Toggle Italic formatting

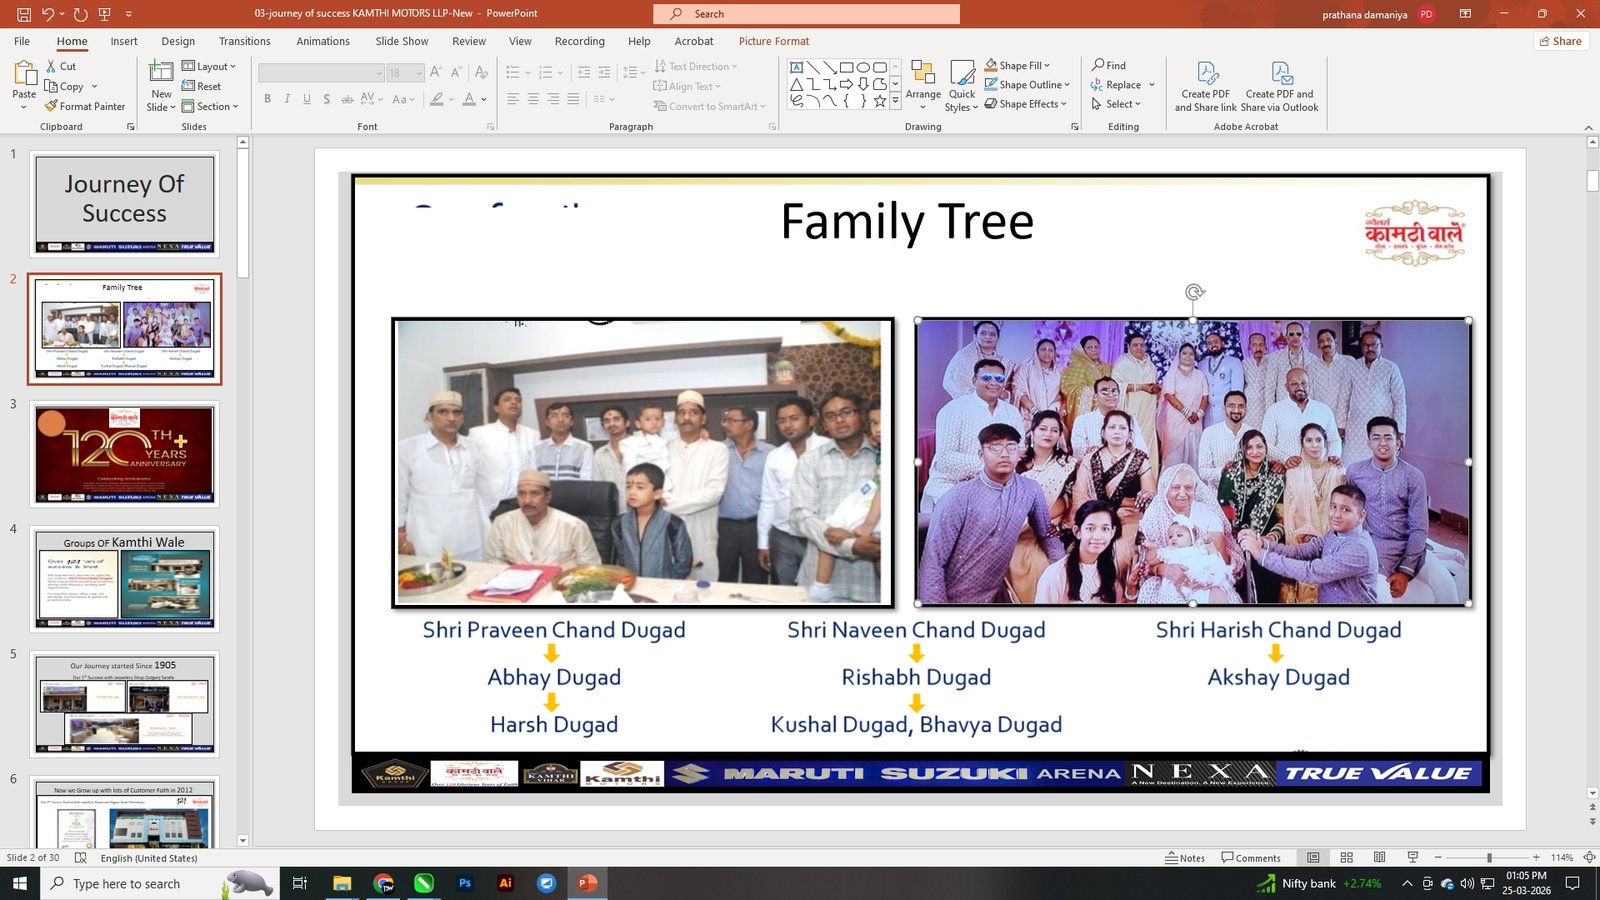point(287,99)
